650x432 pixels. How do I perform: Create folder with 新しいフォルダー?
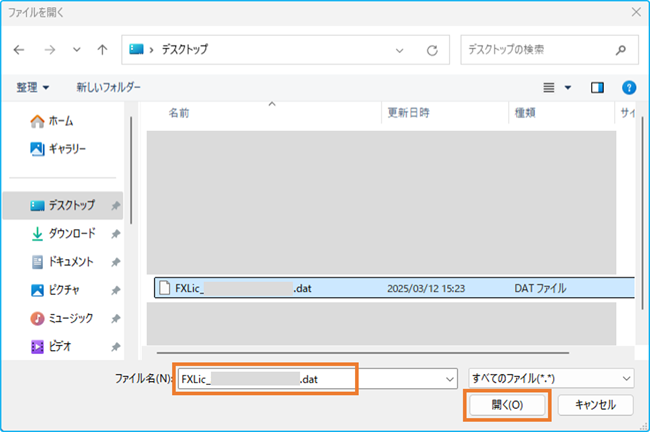(108, 87)
